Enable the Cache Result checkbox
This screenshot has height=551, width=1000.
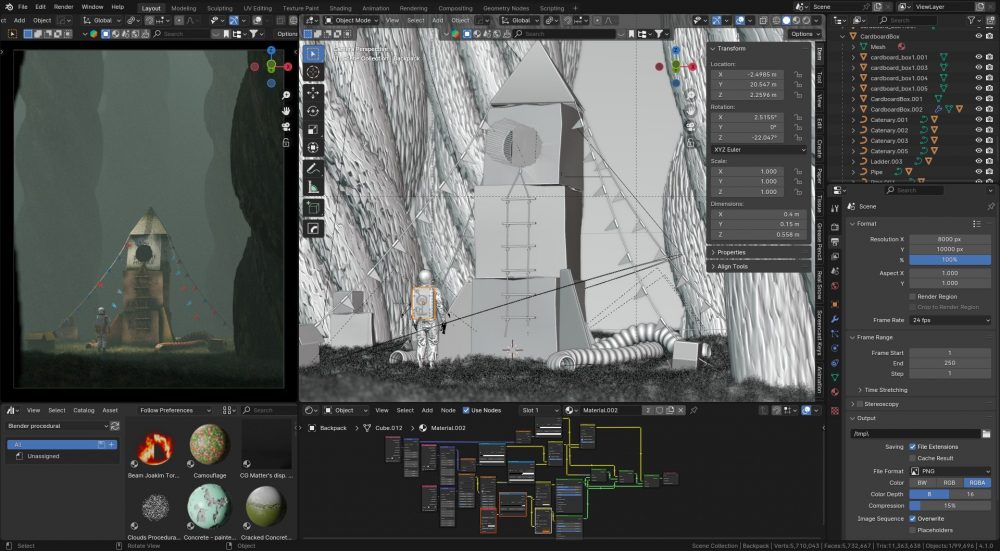[x=913, y=458]
